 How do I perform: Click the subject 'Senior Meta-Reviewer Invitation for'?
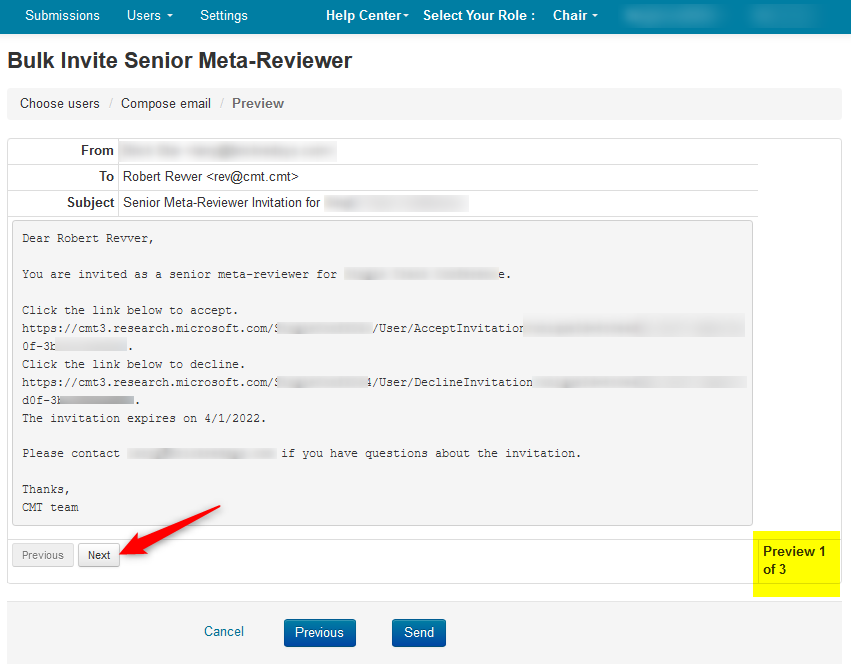pyautogui.click(x=221, y=203)
